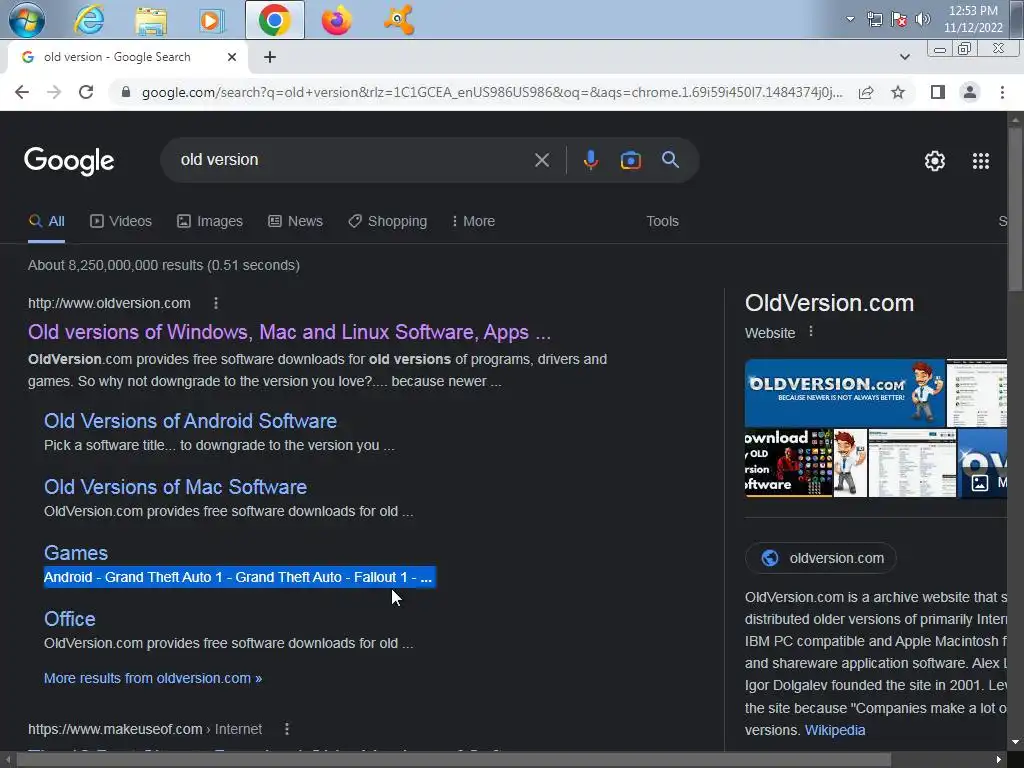Clear the search query with X

[x=541, y=160]
